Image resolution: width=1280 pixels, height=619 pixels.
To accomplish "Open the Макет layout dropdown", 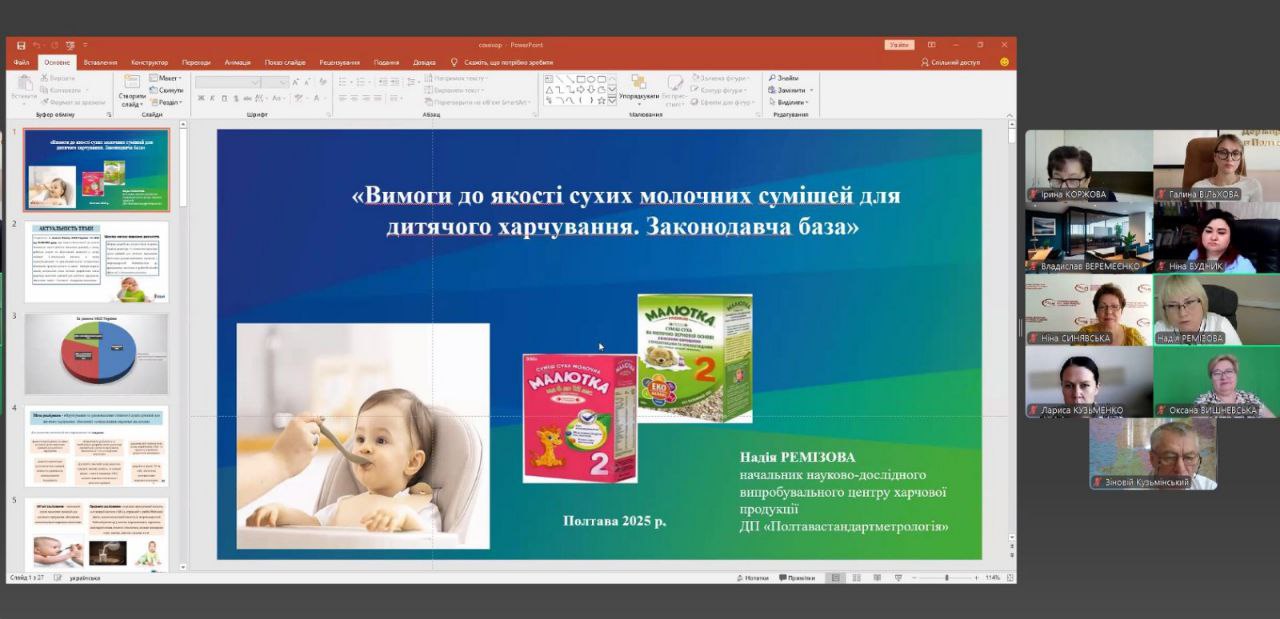I will pyautogui.click(x=167, y=78).
